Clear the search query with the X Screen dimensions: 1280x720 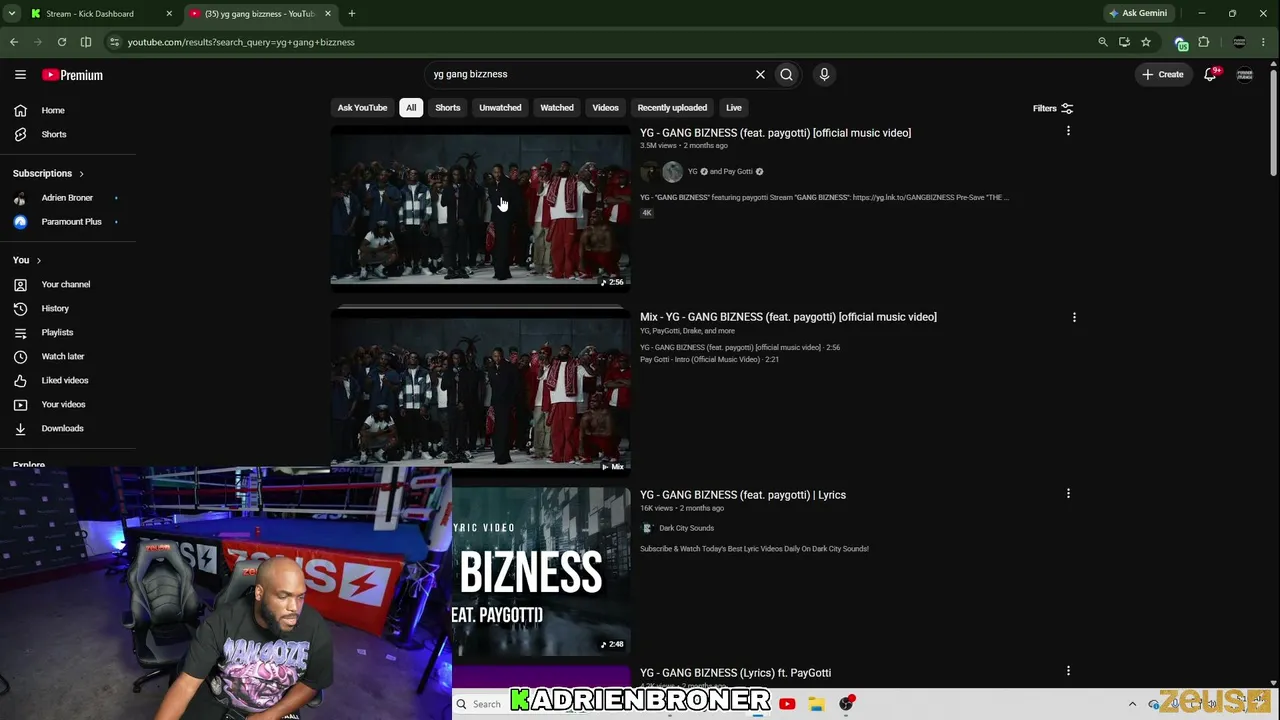tap(760, 74)
